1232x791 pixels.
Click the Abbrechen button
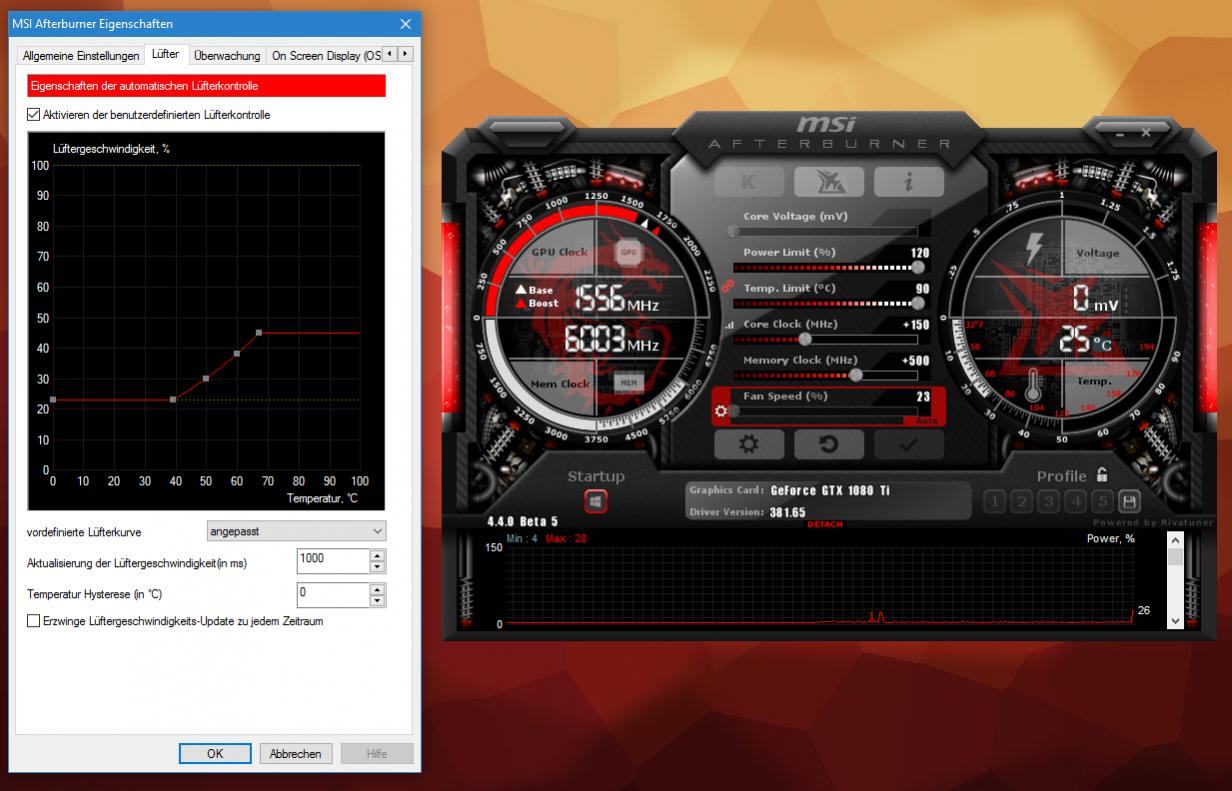(x=296, y=754)
